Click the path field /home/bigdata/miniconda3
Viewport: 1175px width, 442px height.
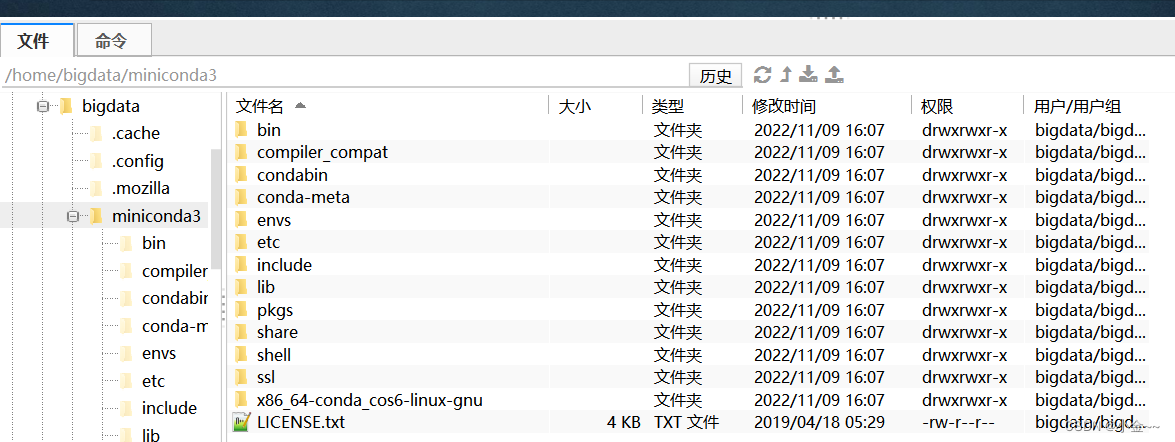point(345,76)
